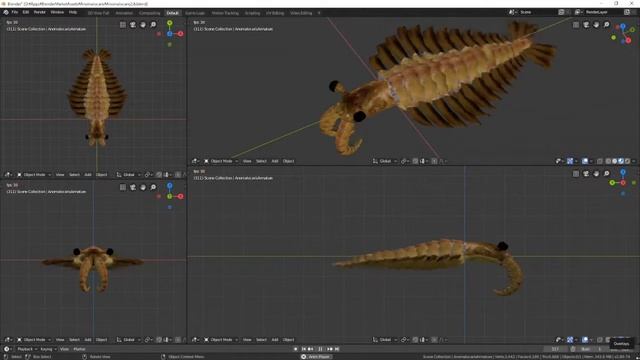The height and width of the screenshot is (360, 640).
Task: Click zoom magnifier icon in top-left viewport
Action: coord(153,25)
